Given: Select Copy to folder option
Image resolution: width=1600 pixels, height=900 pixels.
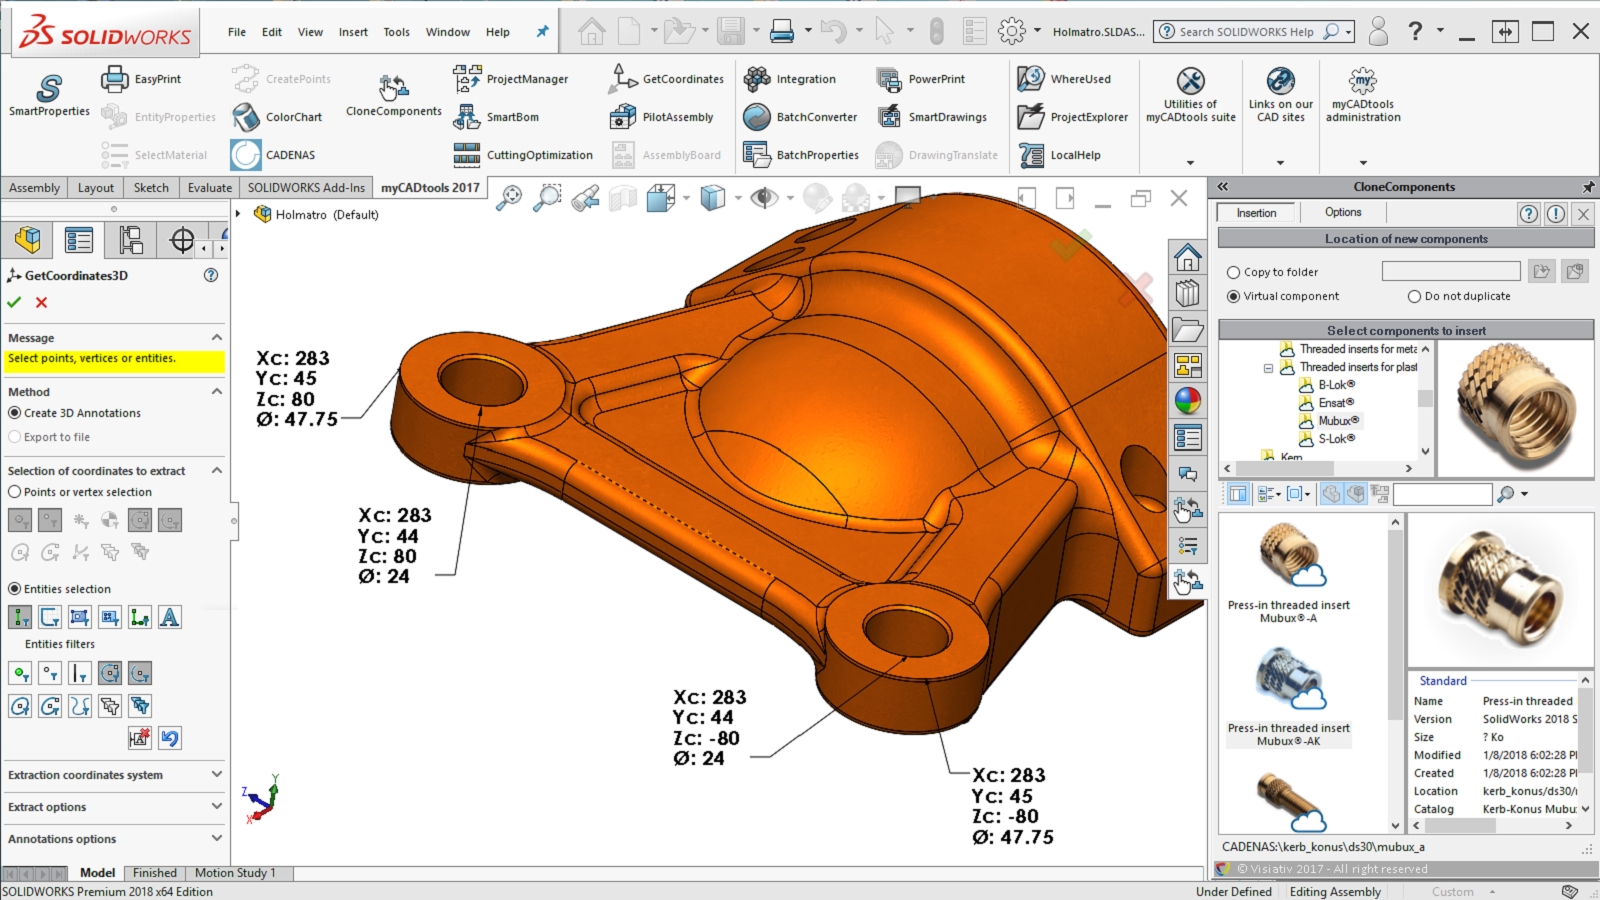Looking at the screenshot, I should click(x=1234, y=272).
